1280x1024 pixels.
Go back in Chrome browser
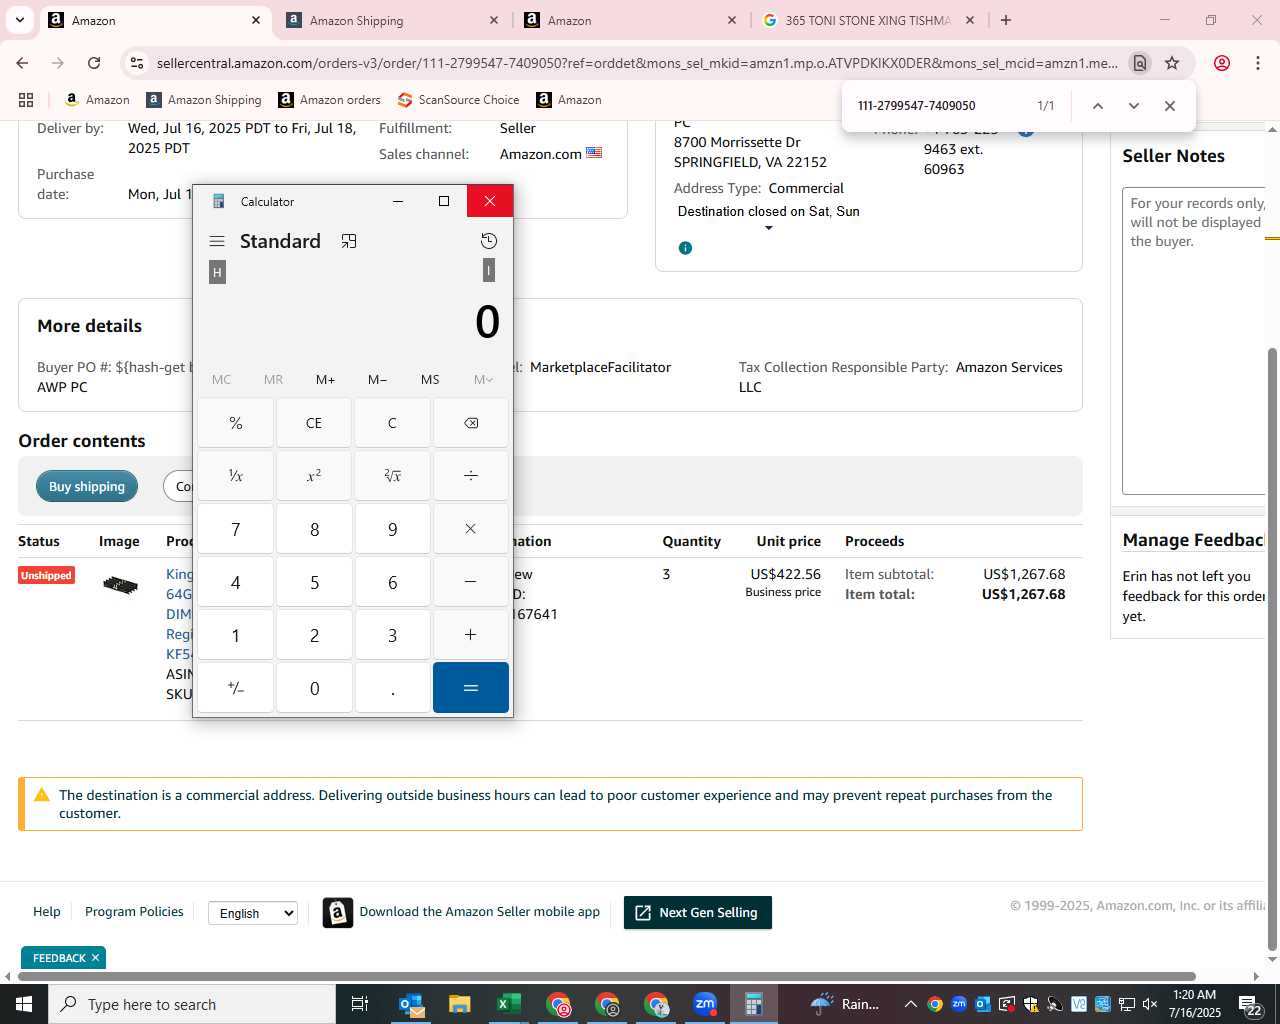click(22, 63)
